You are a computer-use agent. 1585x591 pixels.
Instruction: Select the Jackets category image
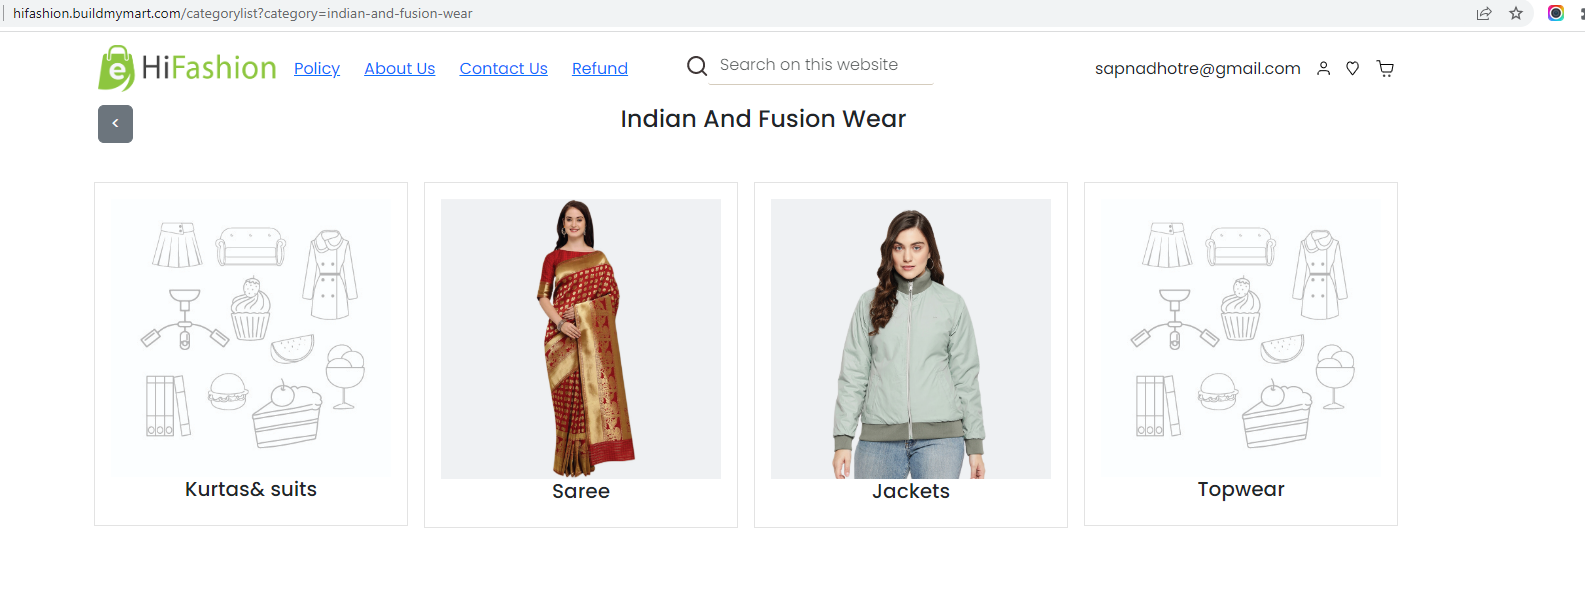pos(911,339)
